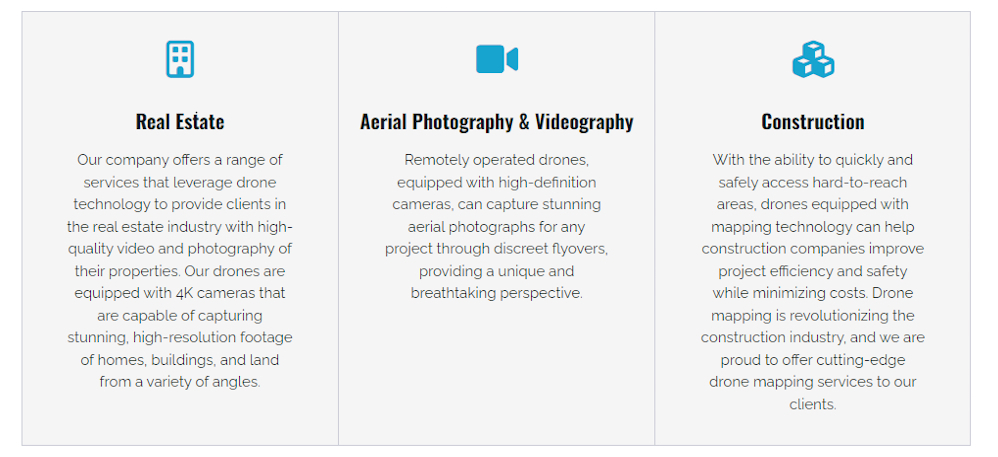Click the video camera icon
This screenshot has width=998, height=457.
(496, 59)
